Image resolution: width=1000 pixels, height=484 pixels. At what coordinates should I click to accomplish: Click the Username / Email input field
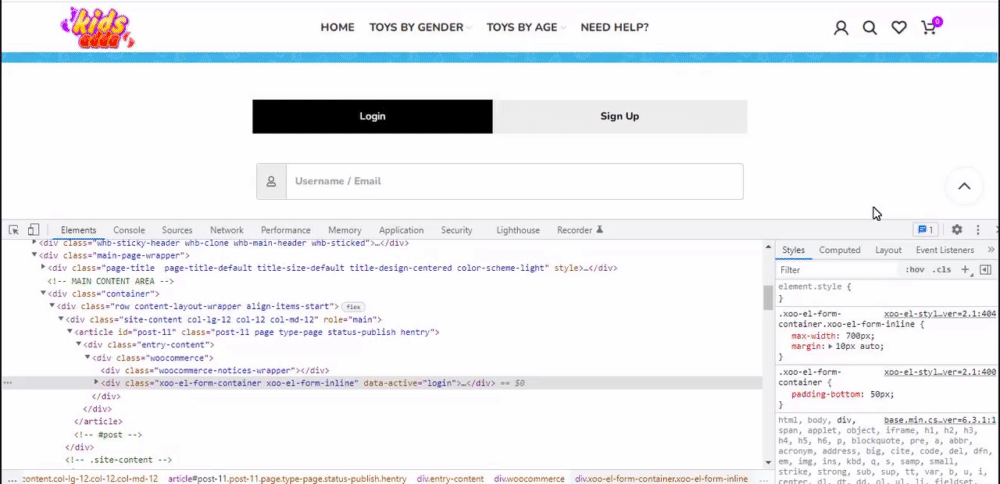coord(515,182)
